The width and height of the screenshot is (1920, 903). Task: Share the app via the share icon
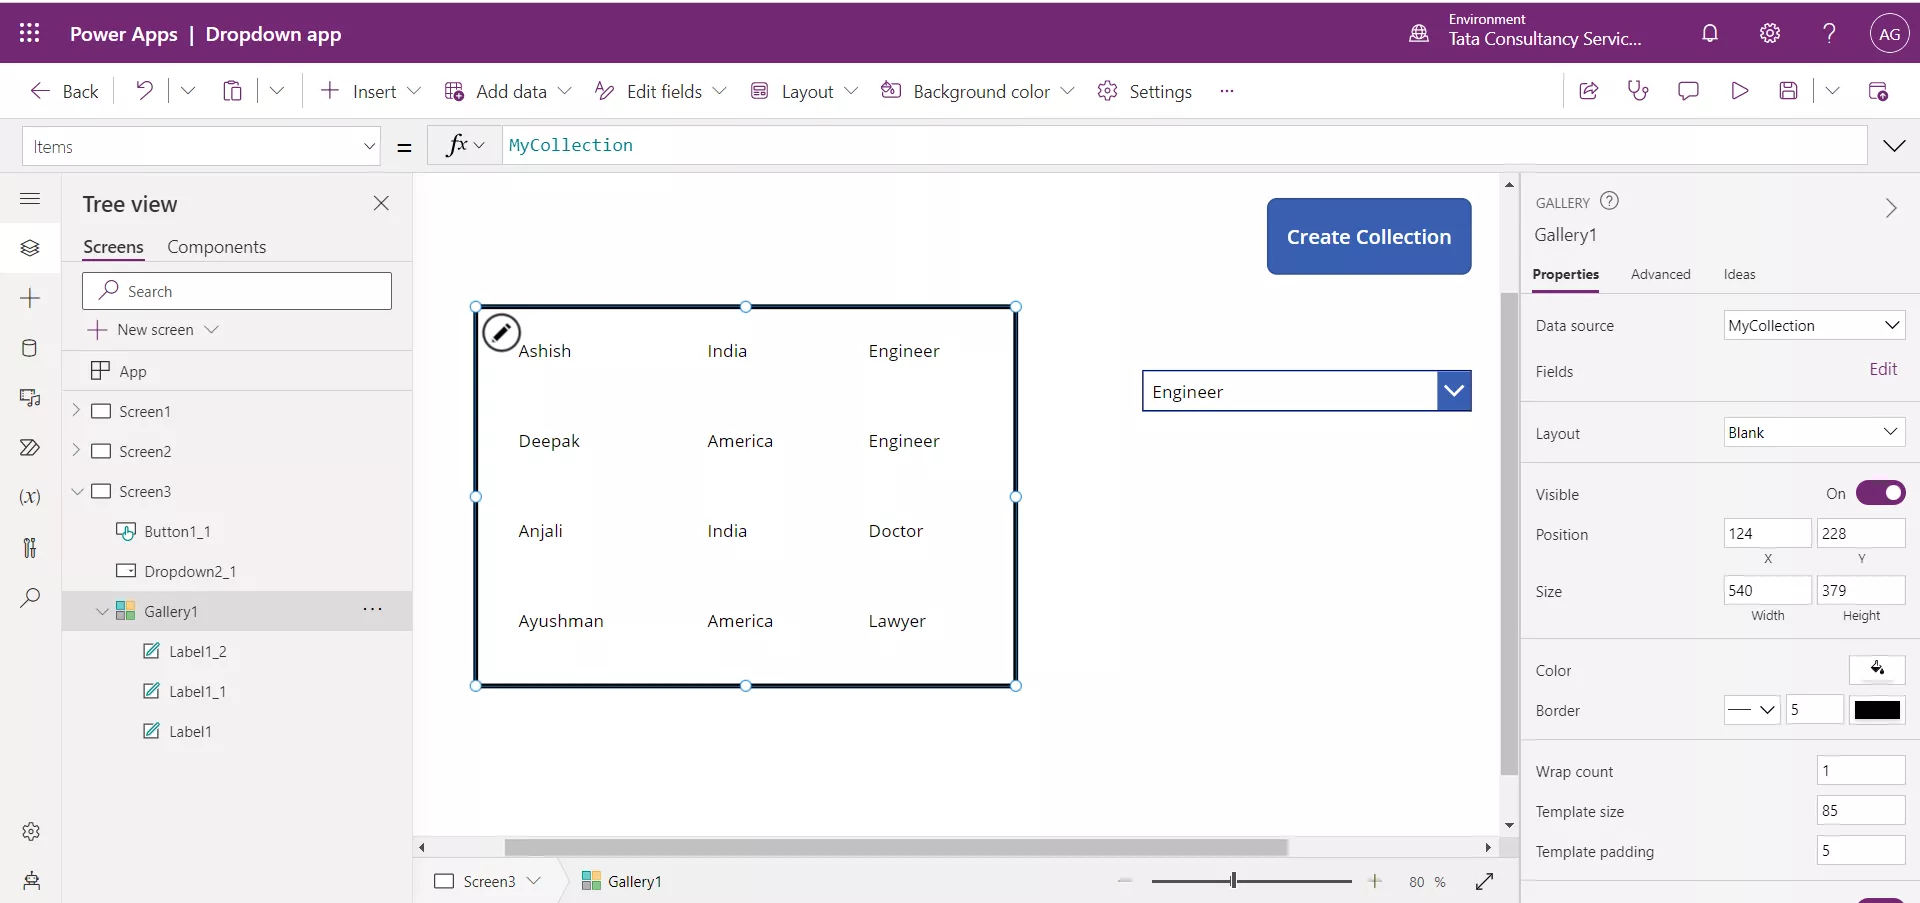(x=1588, y=90)
